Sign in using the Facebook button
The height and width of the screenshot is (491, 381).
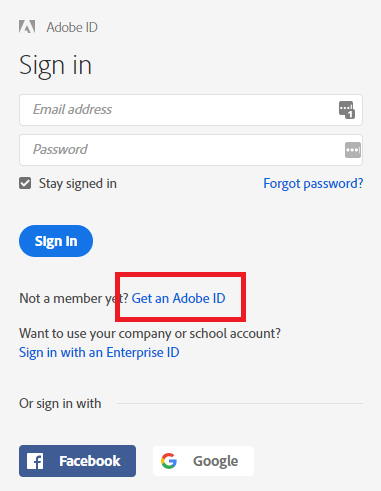[77, 461]
